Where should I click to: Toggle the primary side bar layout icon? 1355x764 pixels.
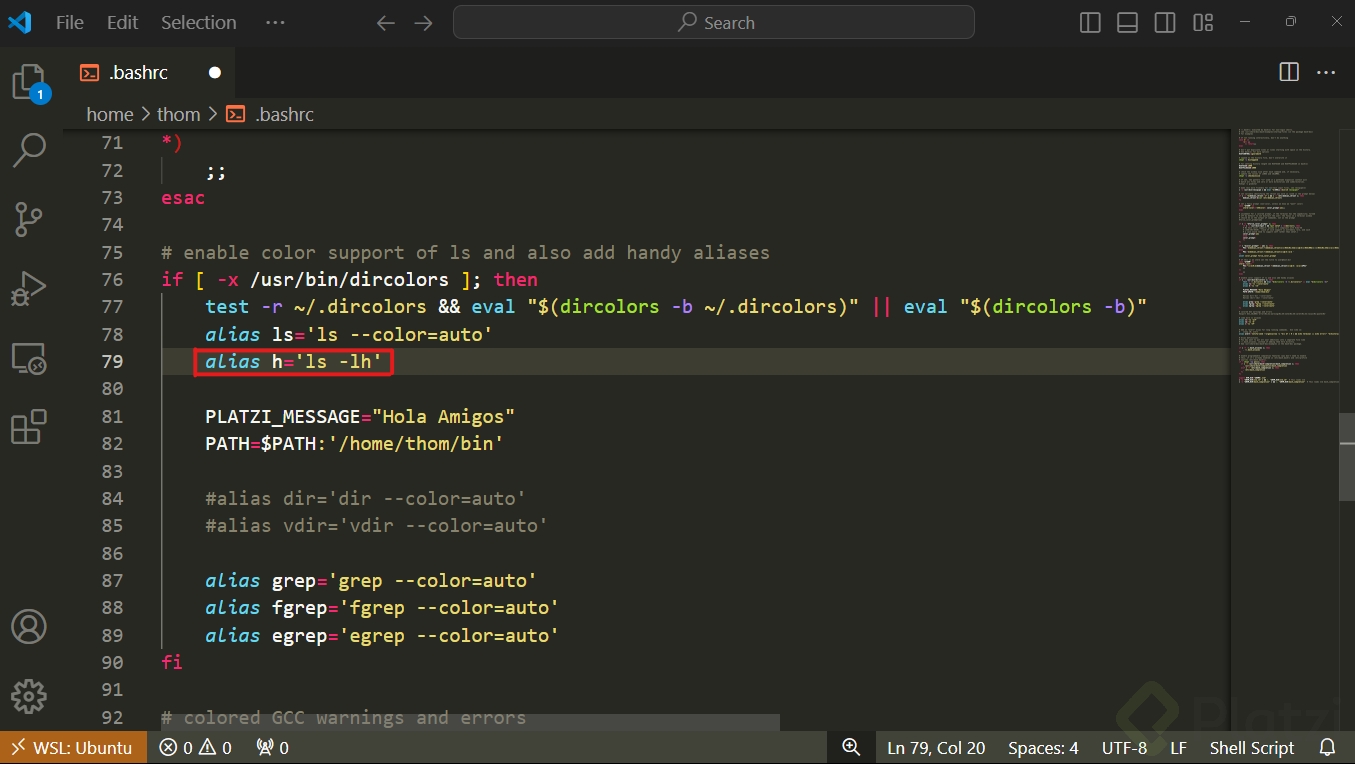pos(1091,23)
